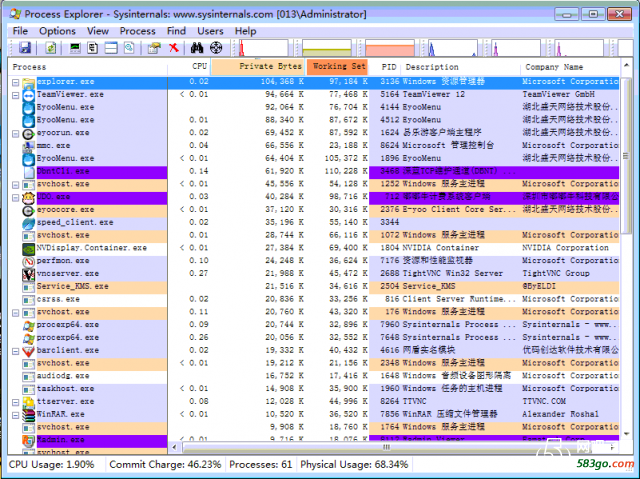Sort by the PID column header
Screen dimensions: 640x479
(x=385, y=67)
